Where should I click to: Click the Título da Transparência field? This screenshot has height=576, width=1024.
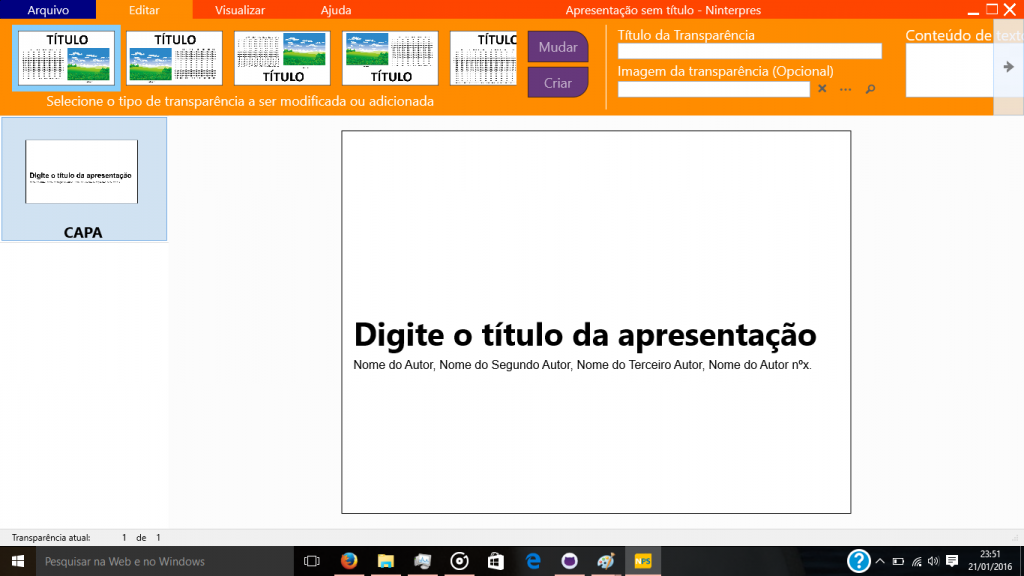coord(749,51)
